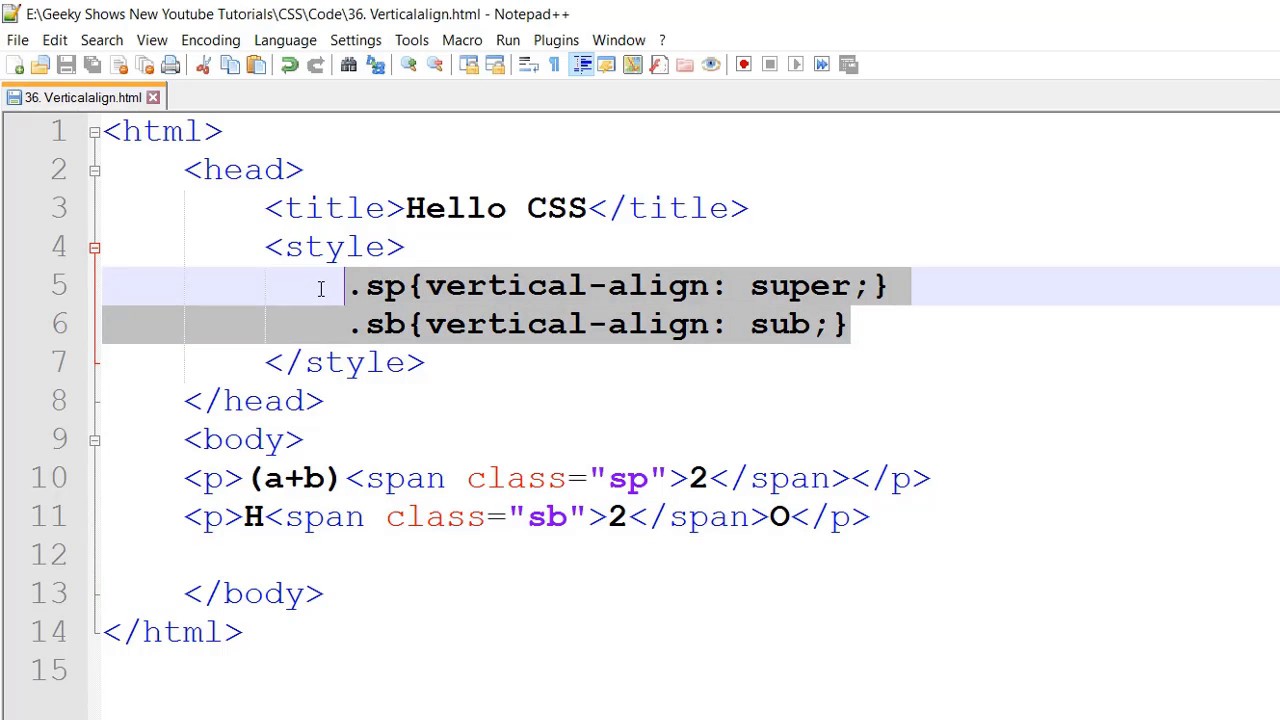Screen dimensions: 1280x720
Task: Click the Open file folder icon
Action: coord(40,65)
